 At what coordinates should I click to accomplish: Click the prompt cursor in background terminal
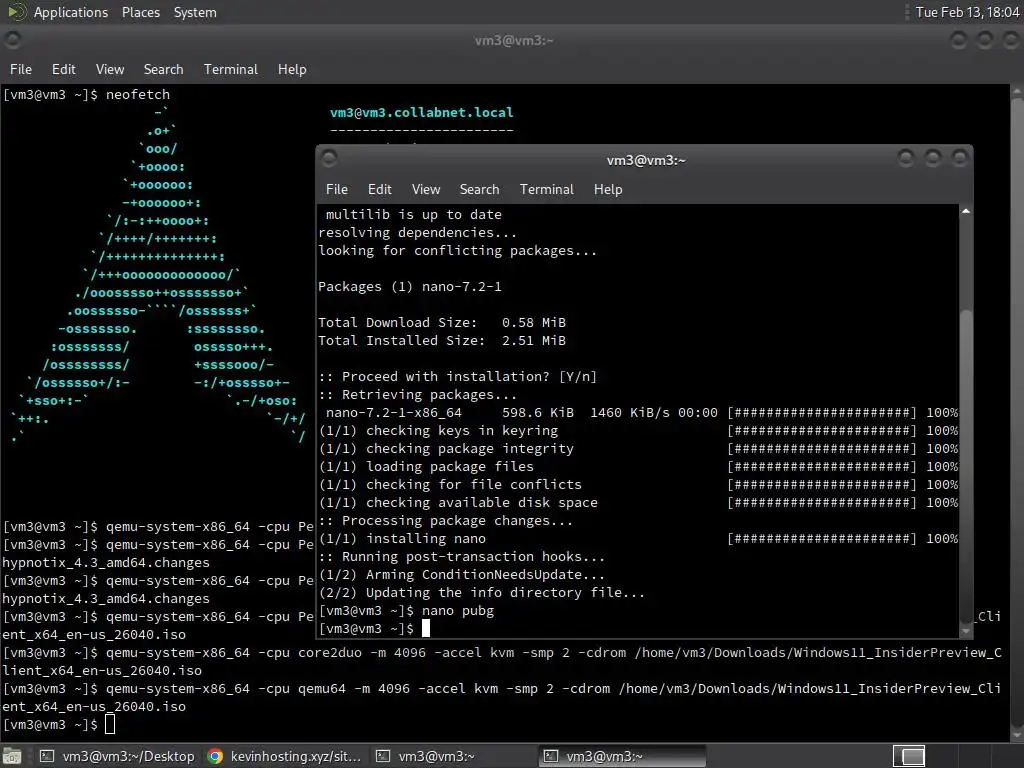110,724
